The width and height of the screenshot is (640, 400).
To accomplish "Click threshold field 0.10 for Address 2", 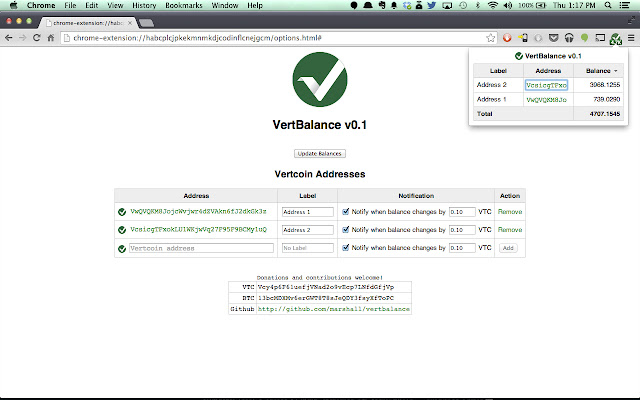I will (462, 230).
